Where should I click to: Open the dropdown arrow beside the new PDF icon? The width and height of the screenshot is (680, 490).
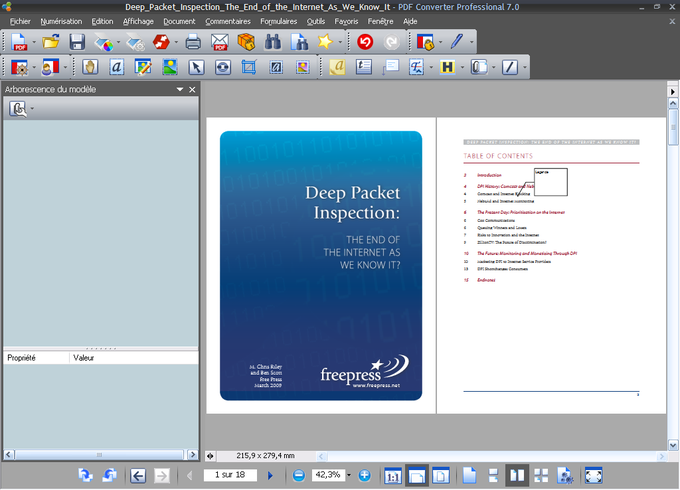point(35,43)
